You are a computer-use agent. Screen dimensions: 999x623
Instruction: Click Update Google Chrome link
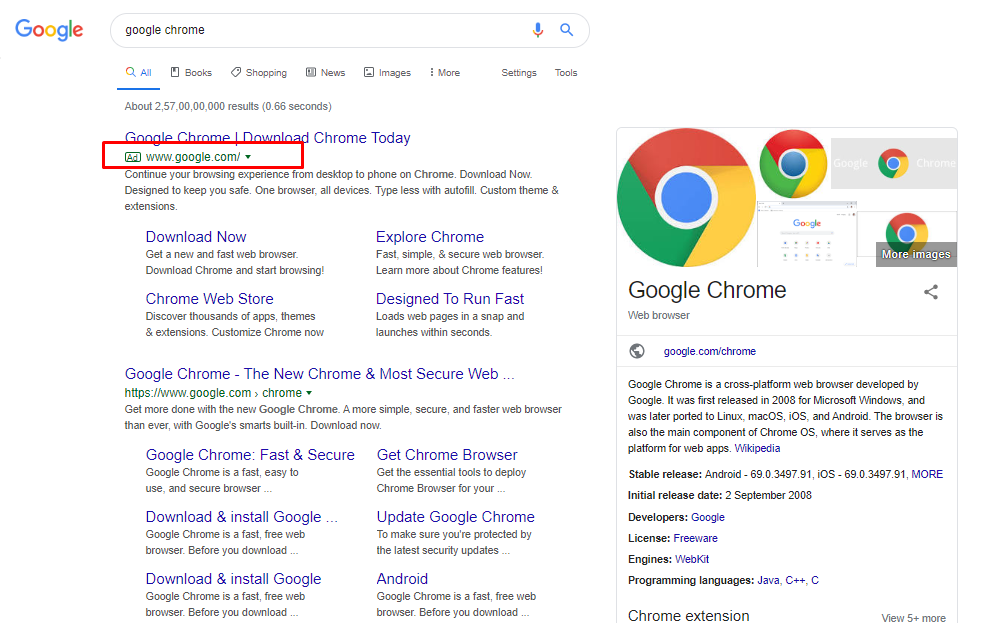click(x=456, y=517)
